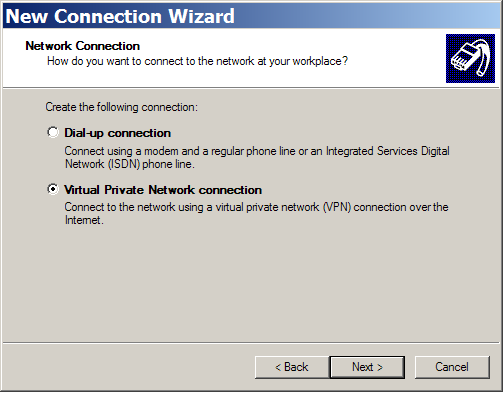Image resolution: width=503 pixels, height=393 pixels.
Task: Choose the Virtual Private Network connection radio button
Action: click(x=53, y=189)
